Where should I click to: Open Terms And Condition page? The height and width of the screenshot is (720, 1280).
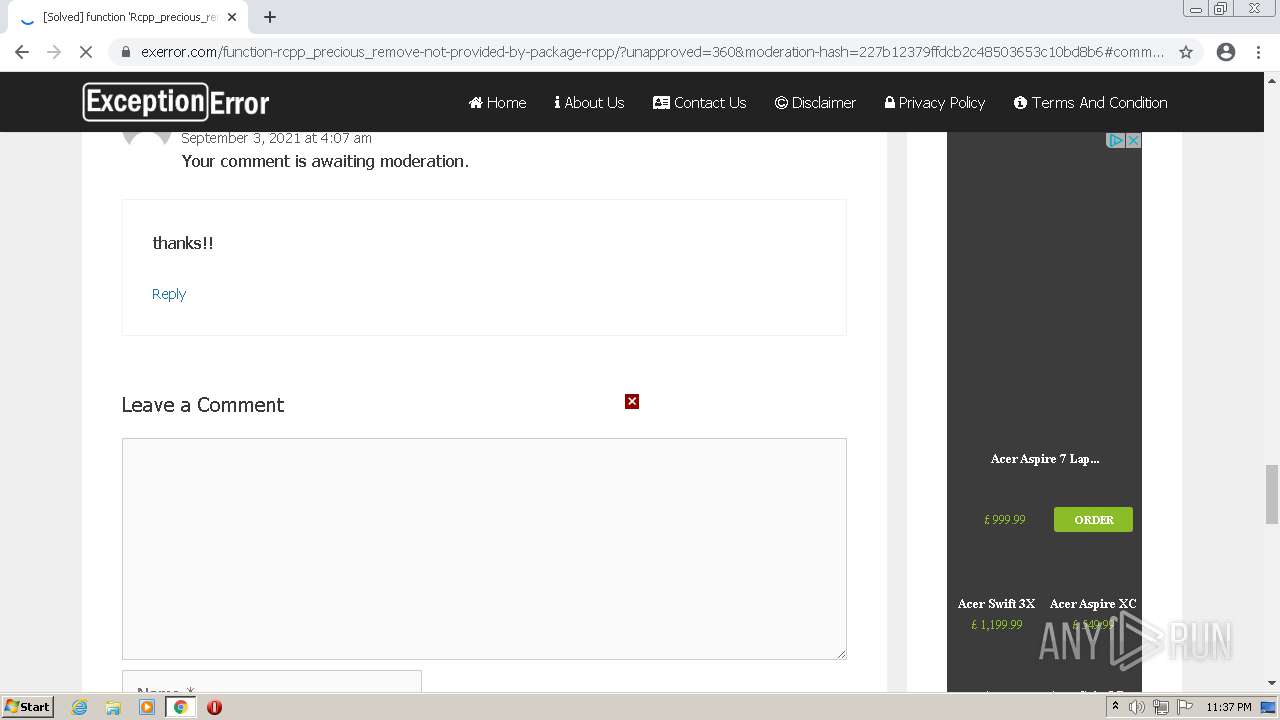pyautogui.click(x=1090, y=102)
